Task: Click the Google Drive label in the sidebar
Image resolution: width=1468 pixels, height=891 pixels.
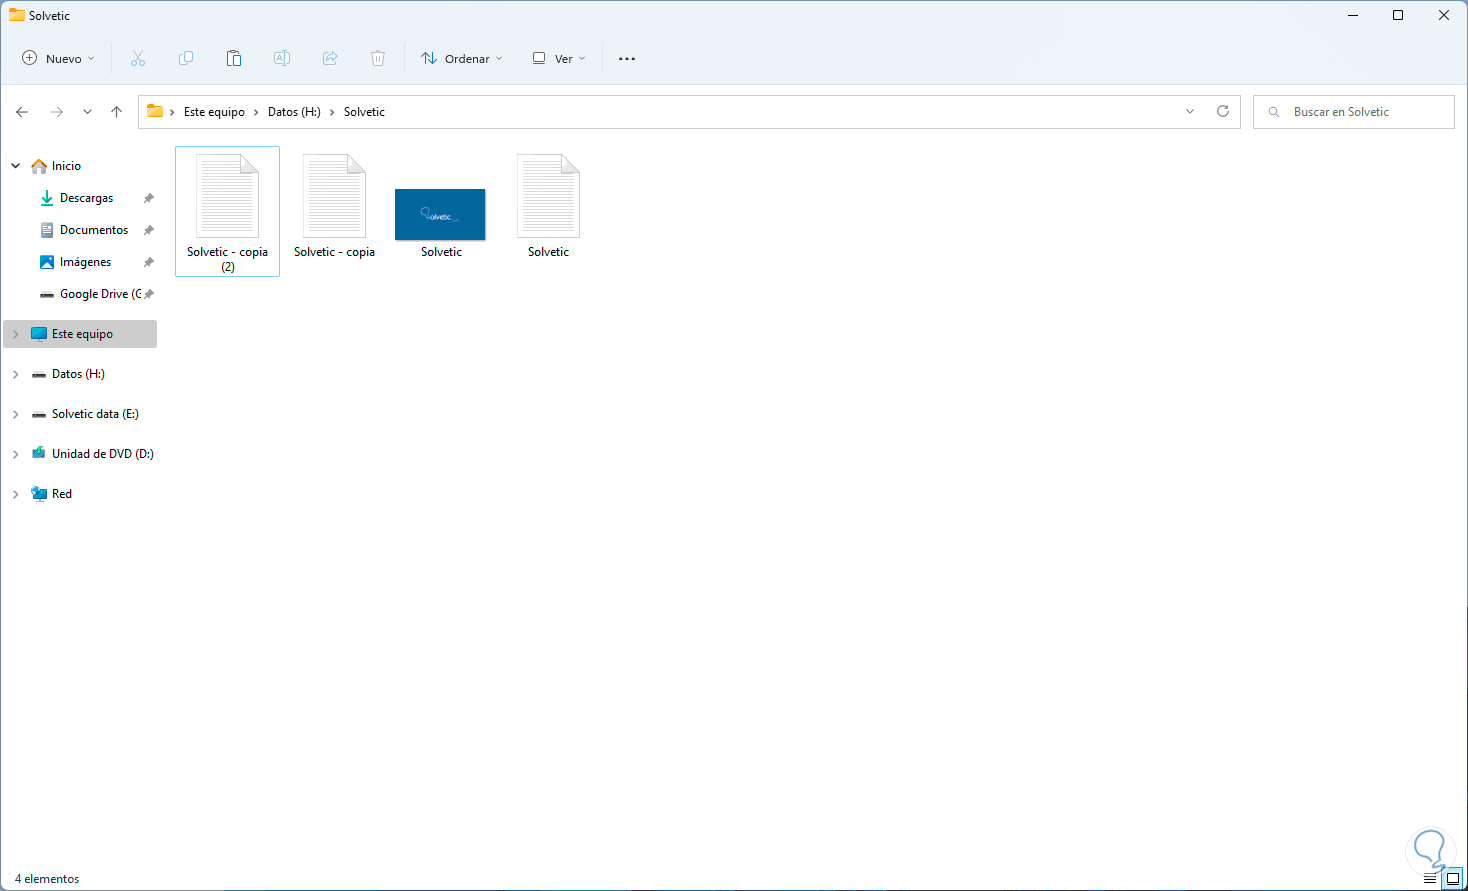Action: click(x=100, y=294)
